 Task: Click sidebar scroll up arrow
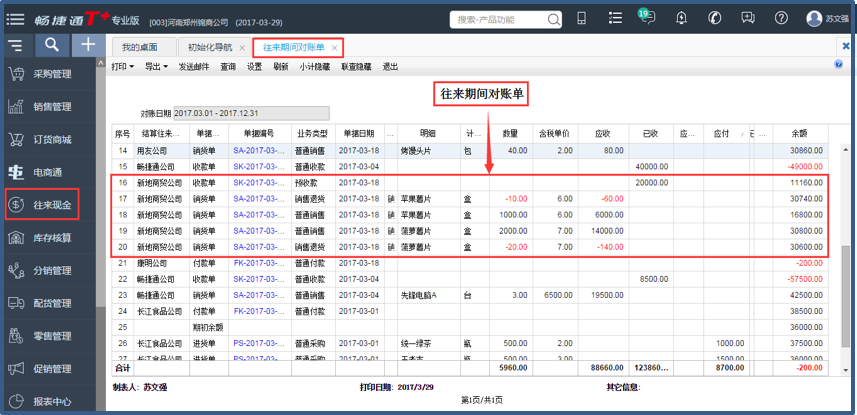[x=101, y=64]
